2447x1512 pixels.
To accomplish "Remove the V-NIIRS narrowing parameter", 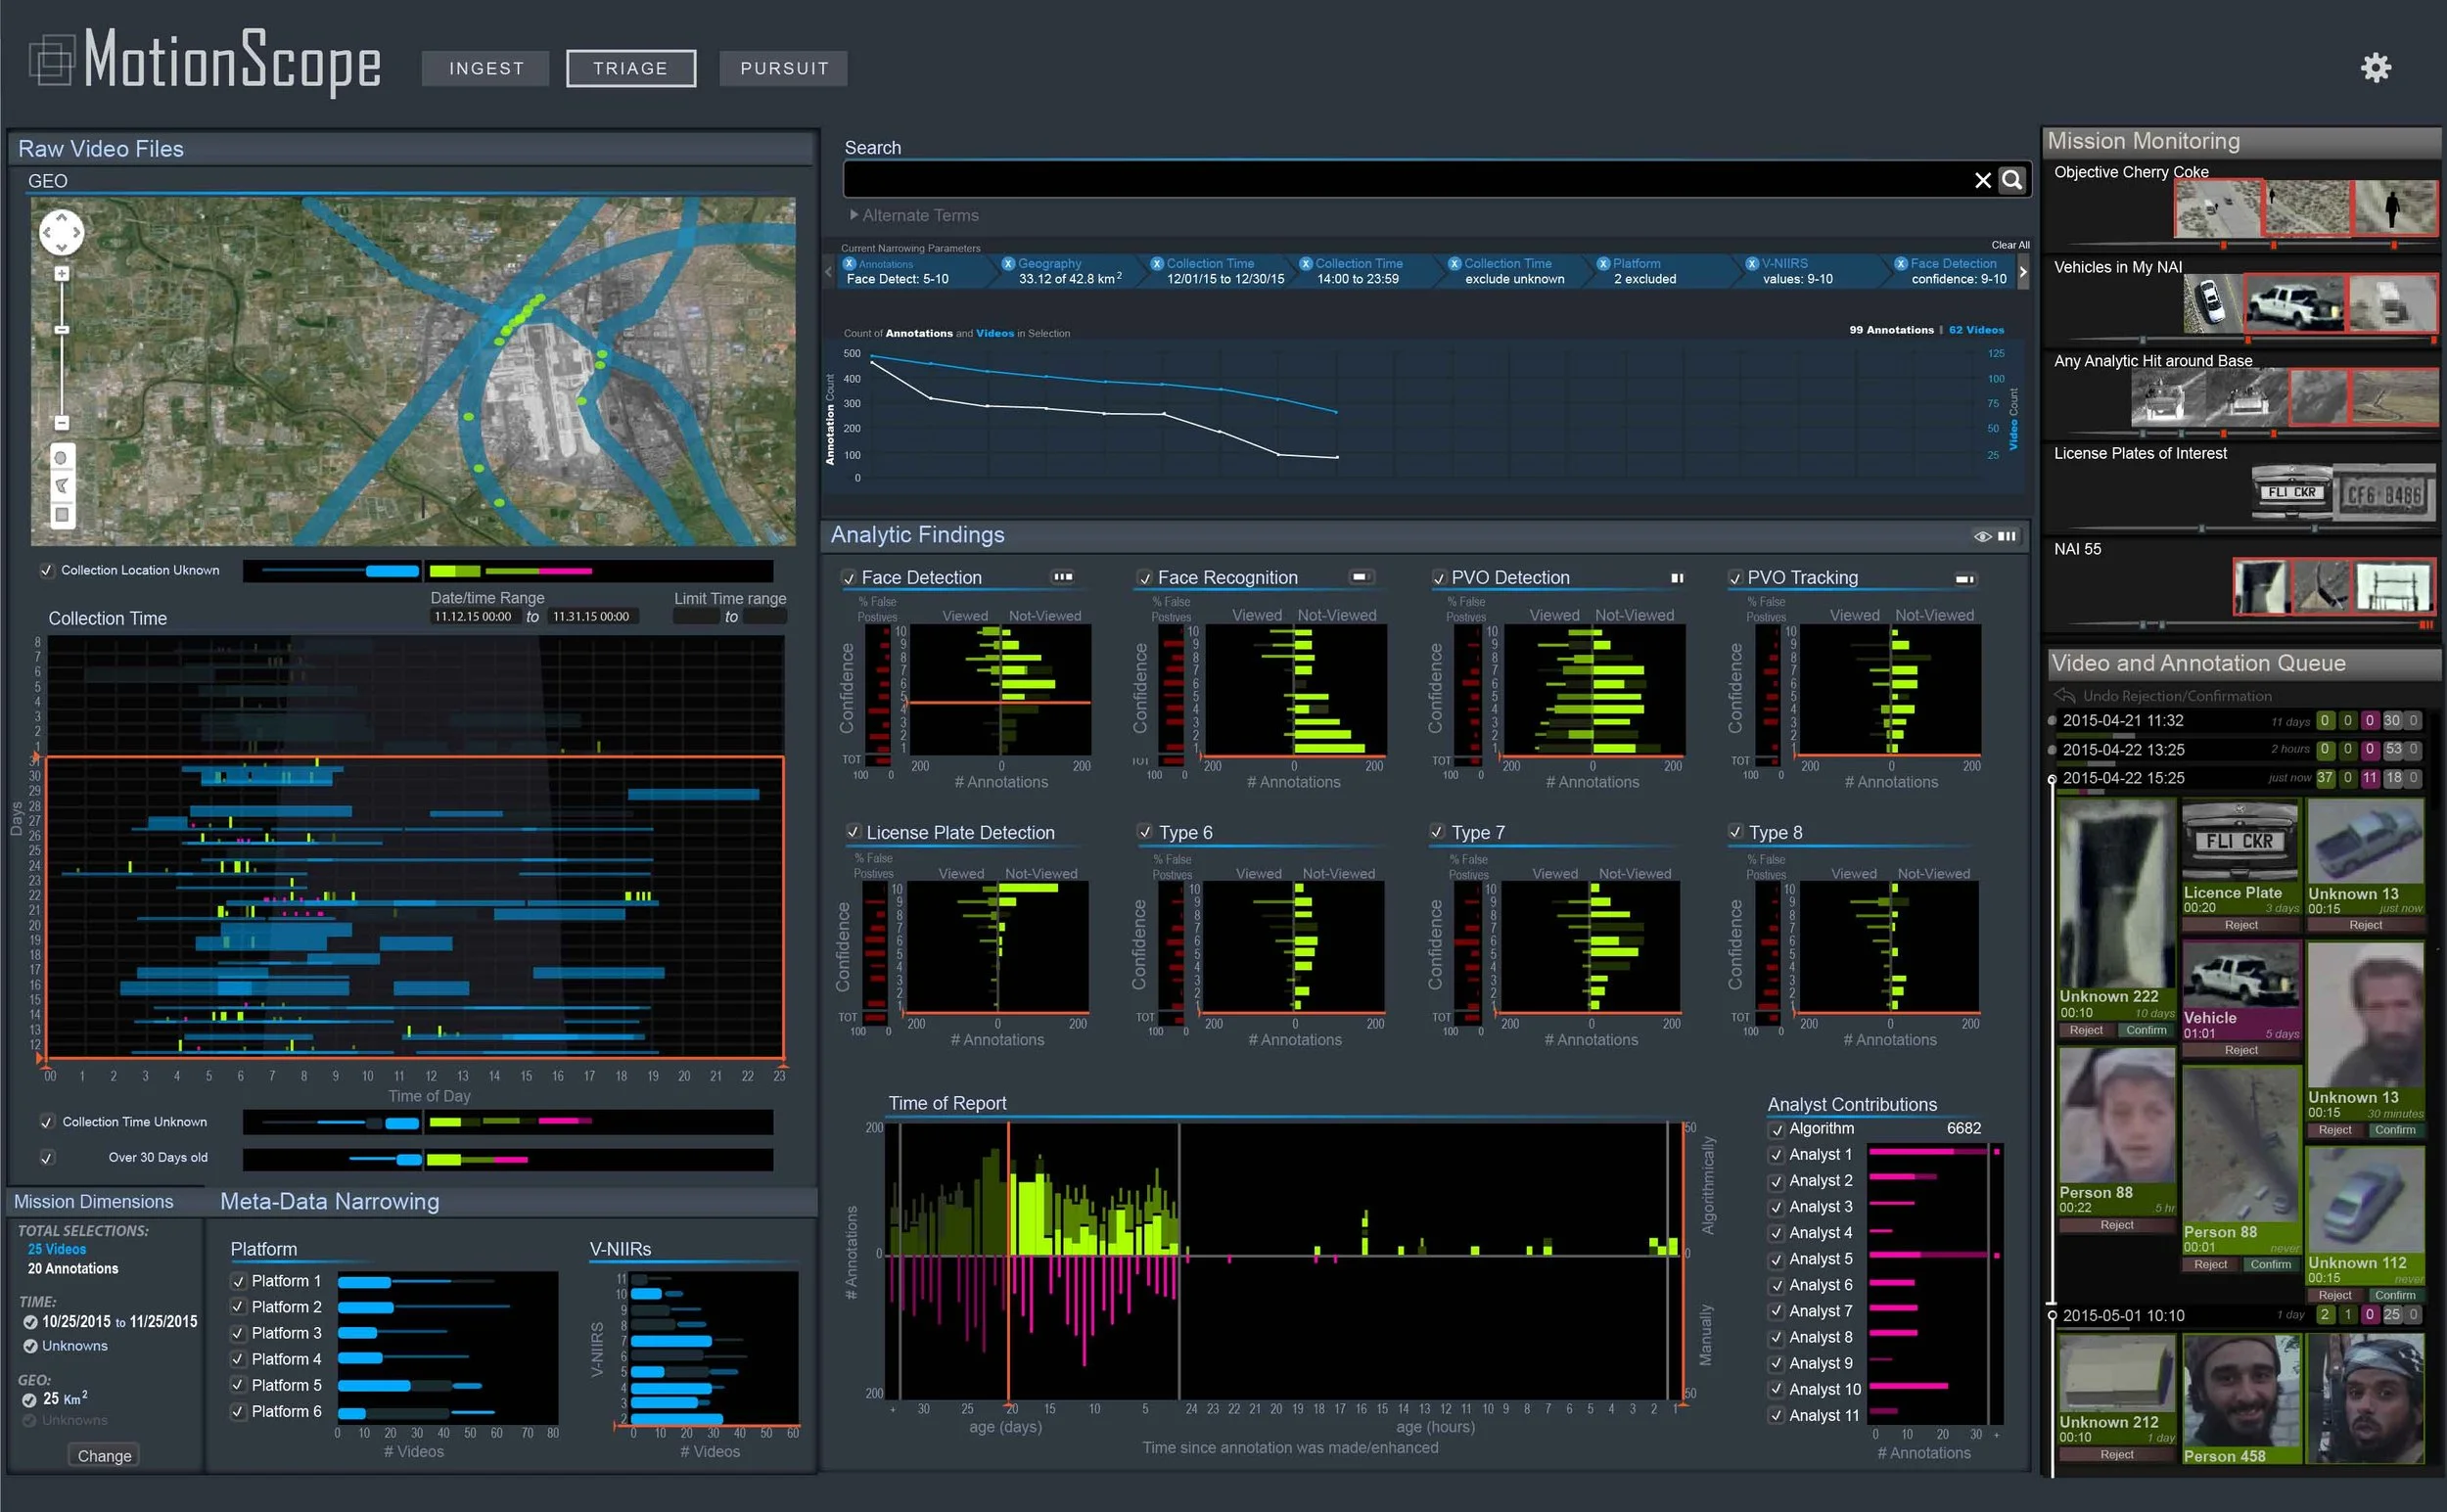I will click(x=1752, y=264).
